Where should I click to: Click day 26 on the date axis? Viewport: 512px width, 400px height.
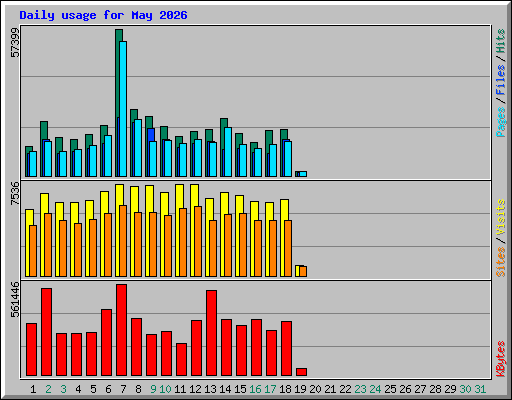405,389
